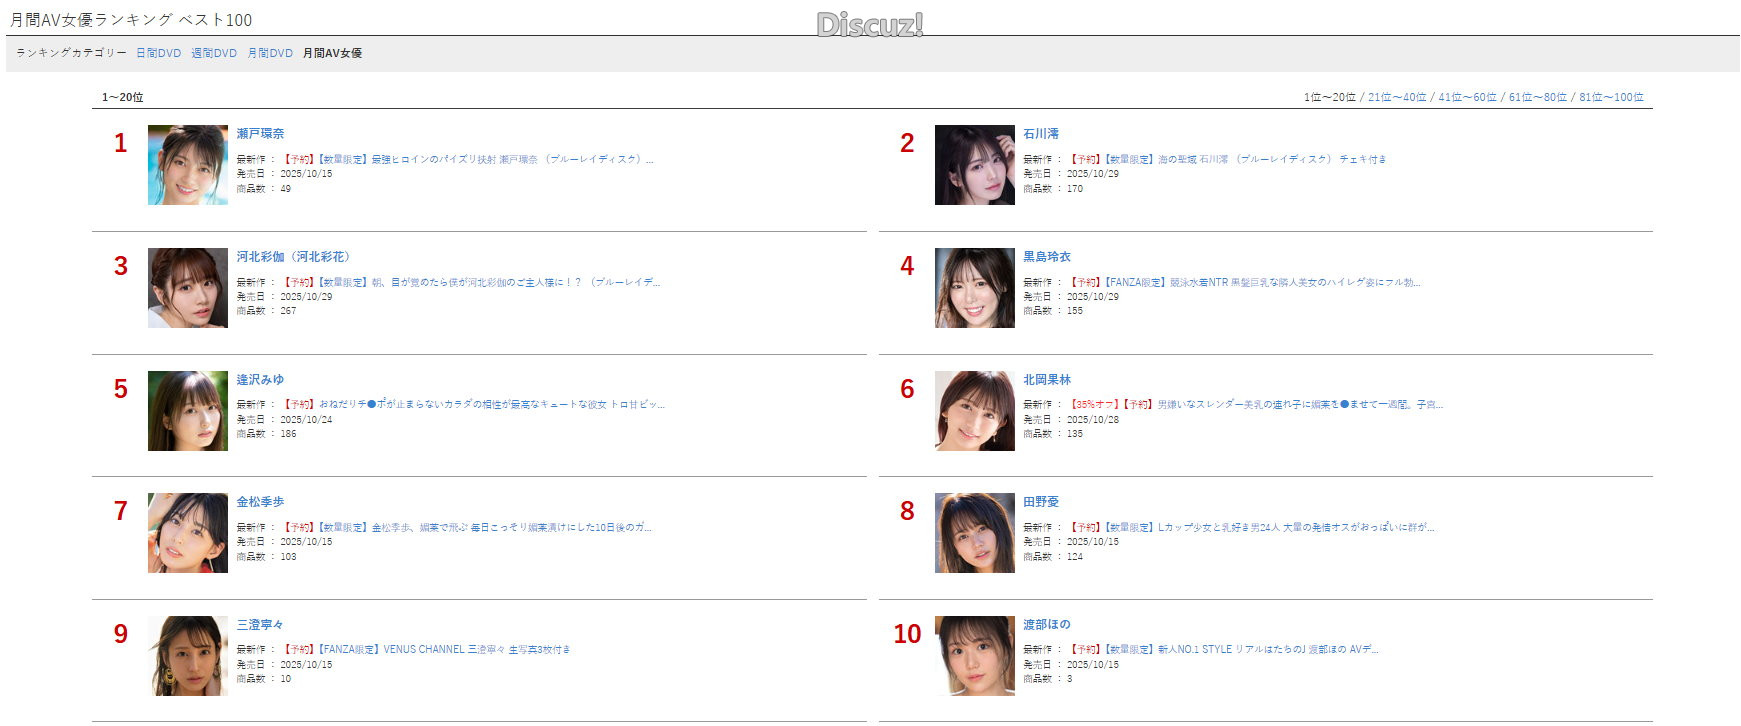The height and width of the screenshot is (726, 1741).
Task: Jump to ranks 81位～100位 page
Action: pos(1611,97)
